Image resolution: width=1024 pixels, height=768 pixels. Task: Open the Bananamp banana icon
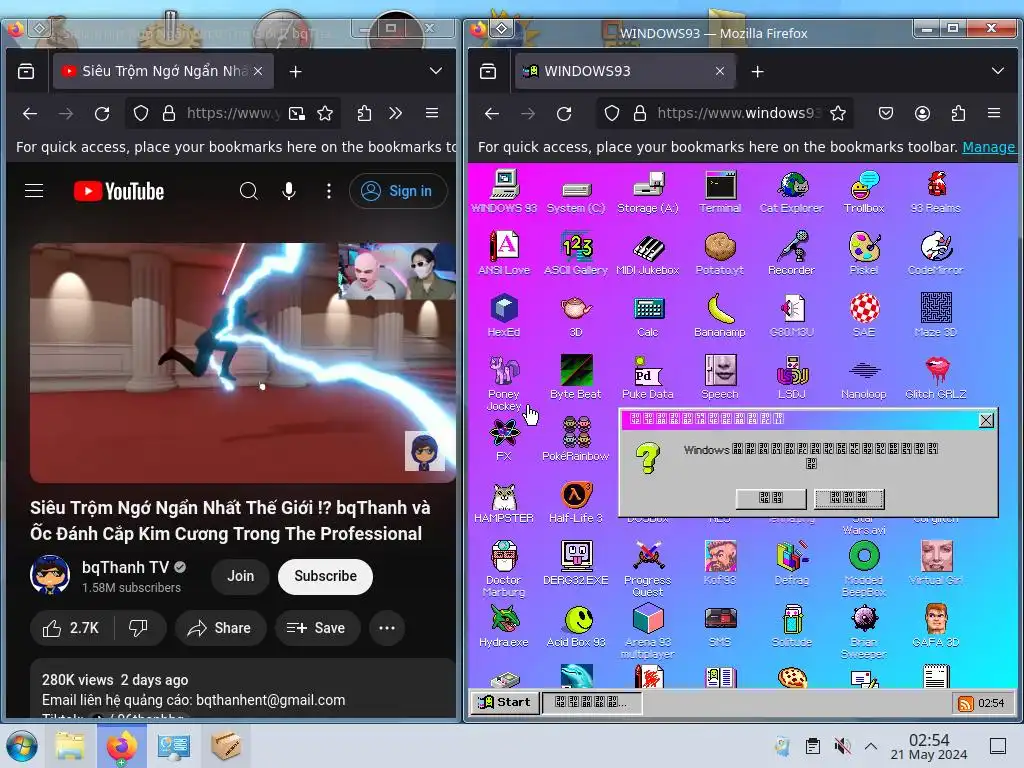[x=720, y=315]
